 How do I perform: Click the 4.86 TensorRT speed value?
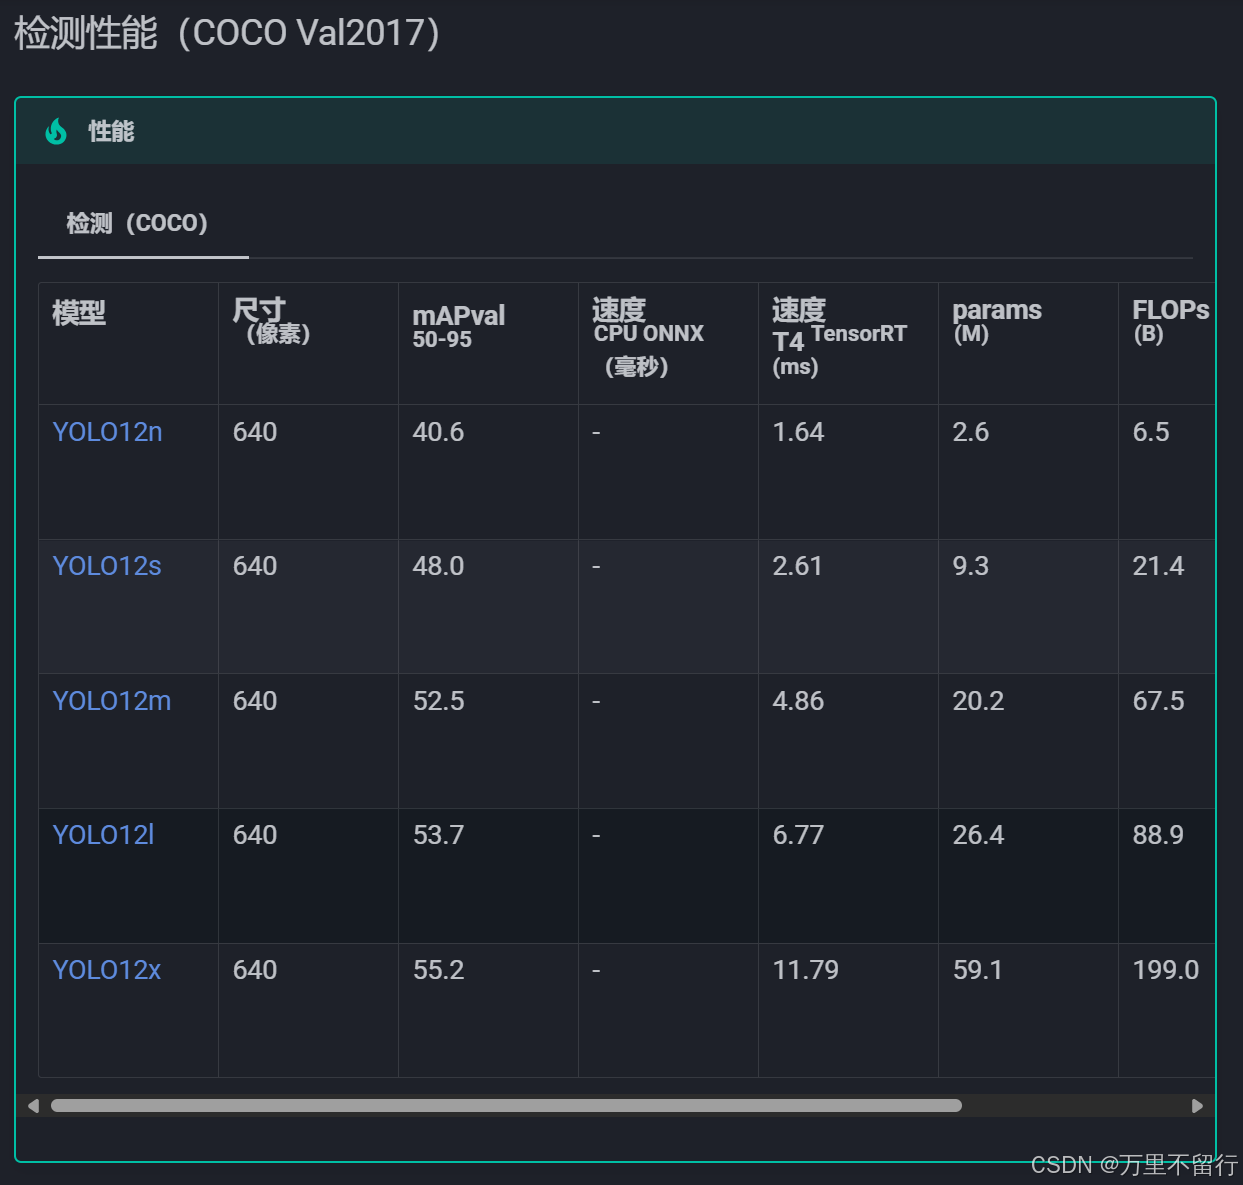798,701
